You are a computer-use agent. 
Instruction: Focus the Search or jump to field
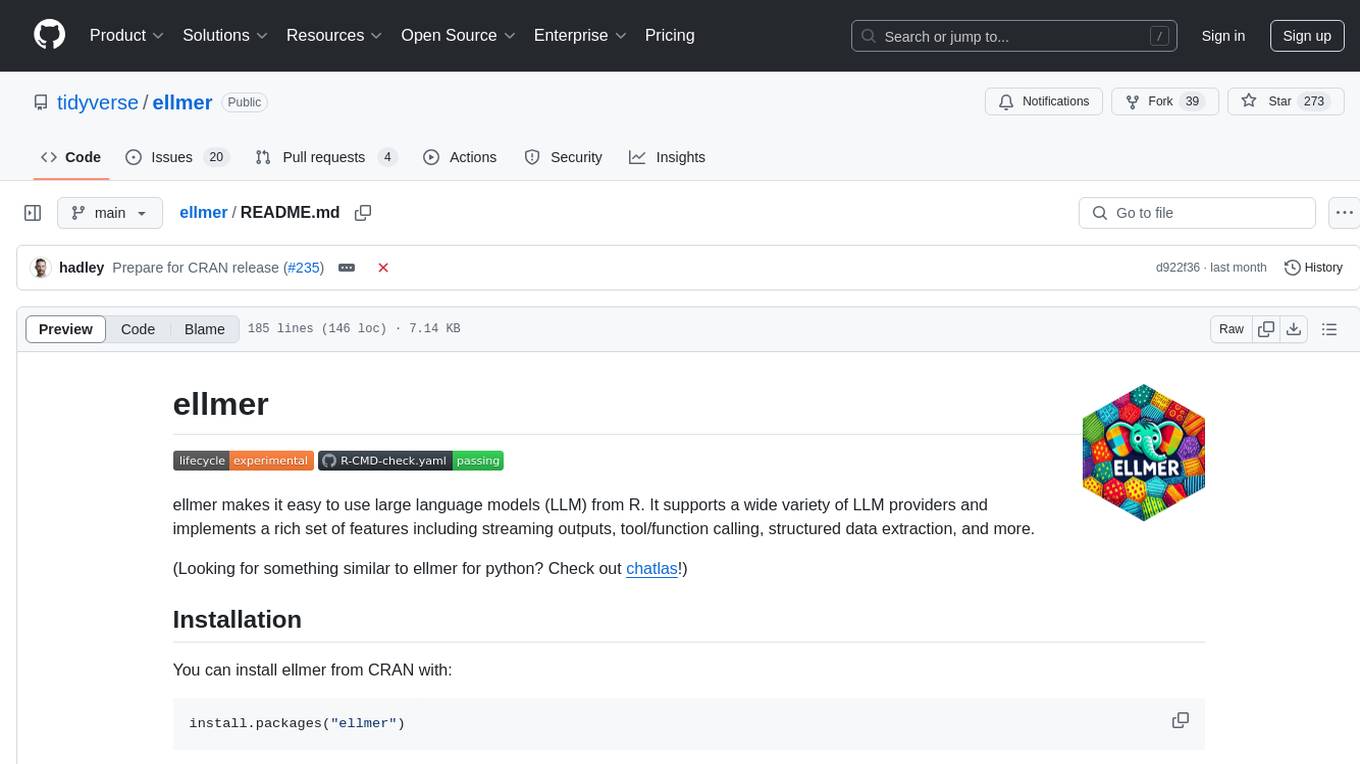click(x=1016, y=36)
